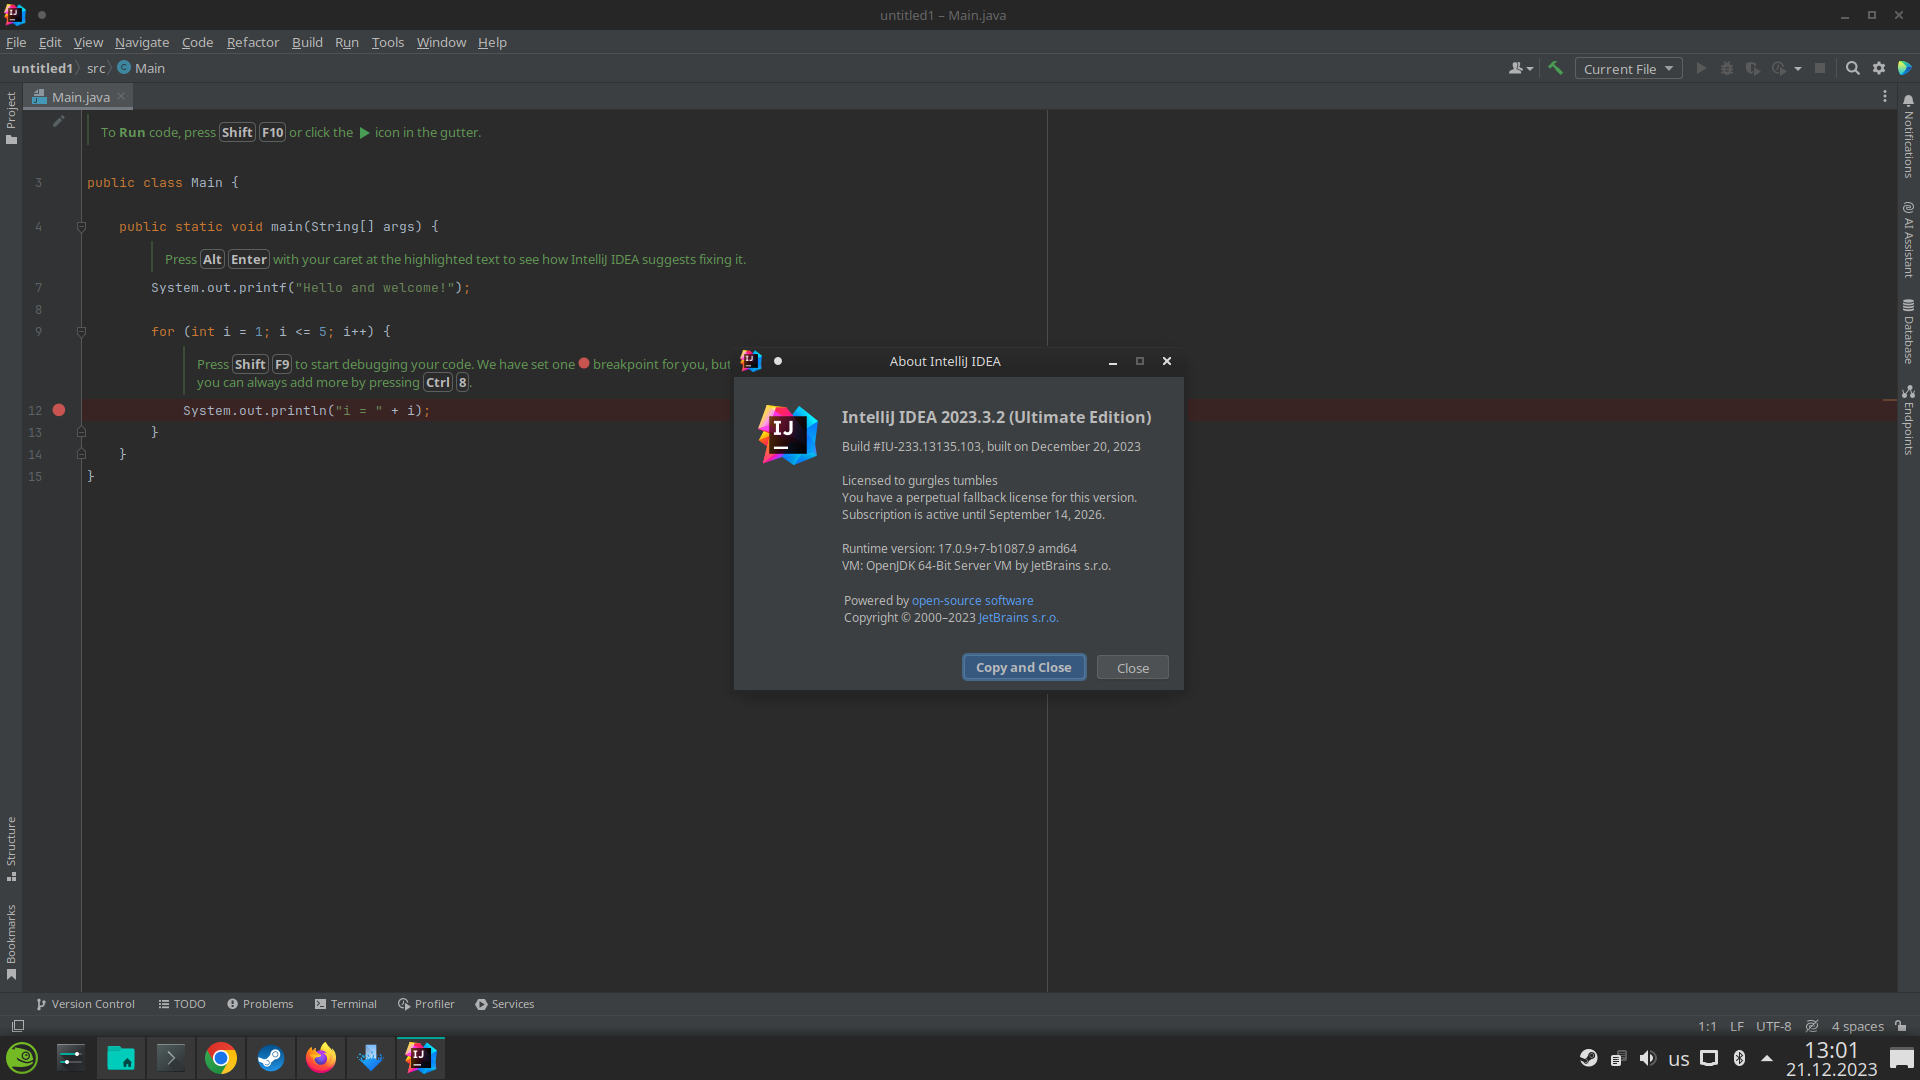
Task: Launch Firefox from the taskbar
Action: pyautogui.click(x=321, y=1058)
